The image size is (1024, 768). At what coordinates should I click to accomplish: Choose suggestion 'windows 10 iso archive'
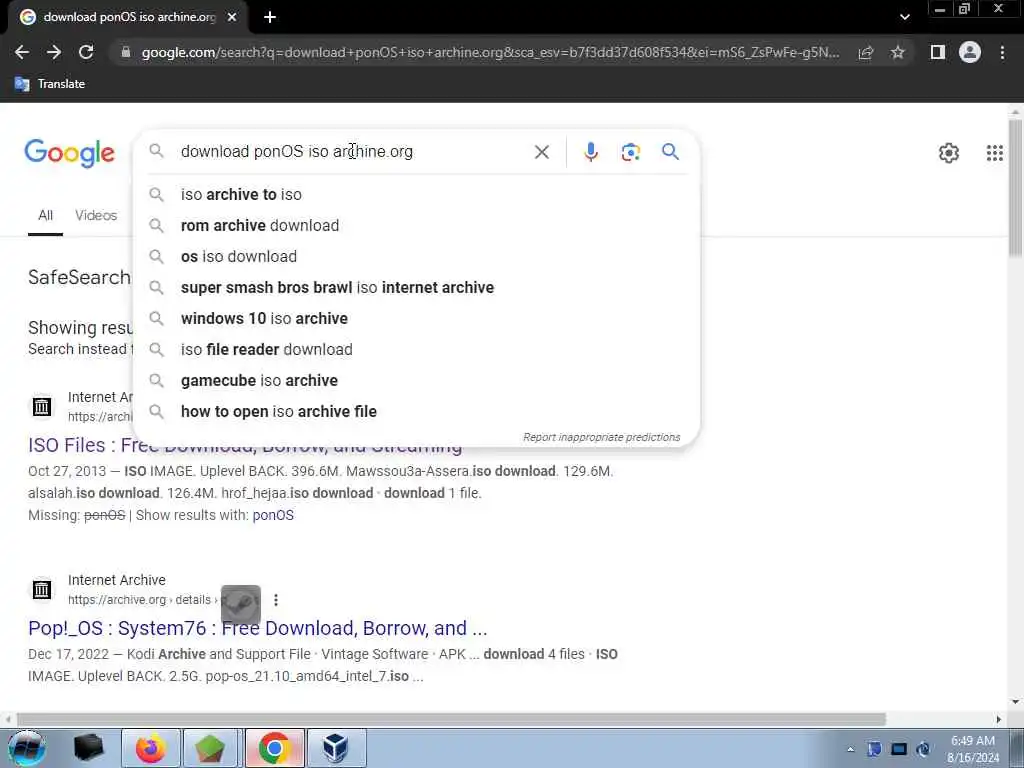417,319
